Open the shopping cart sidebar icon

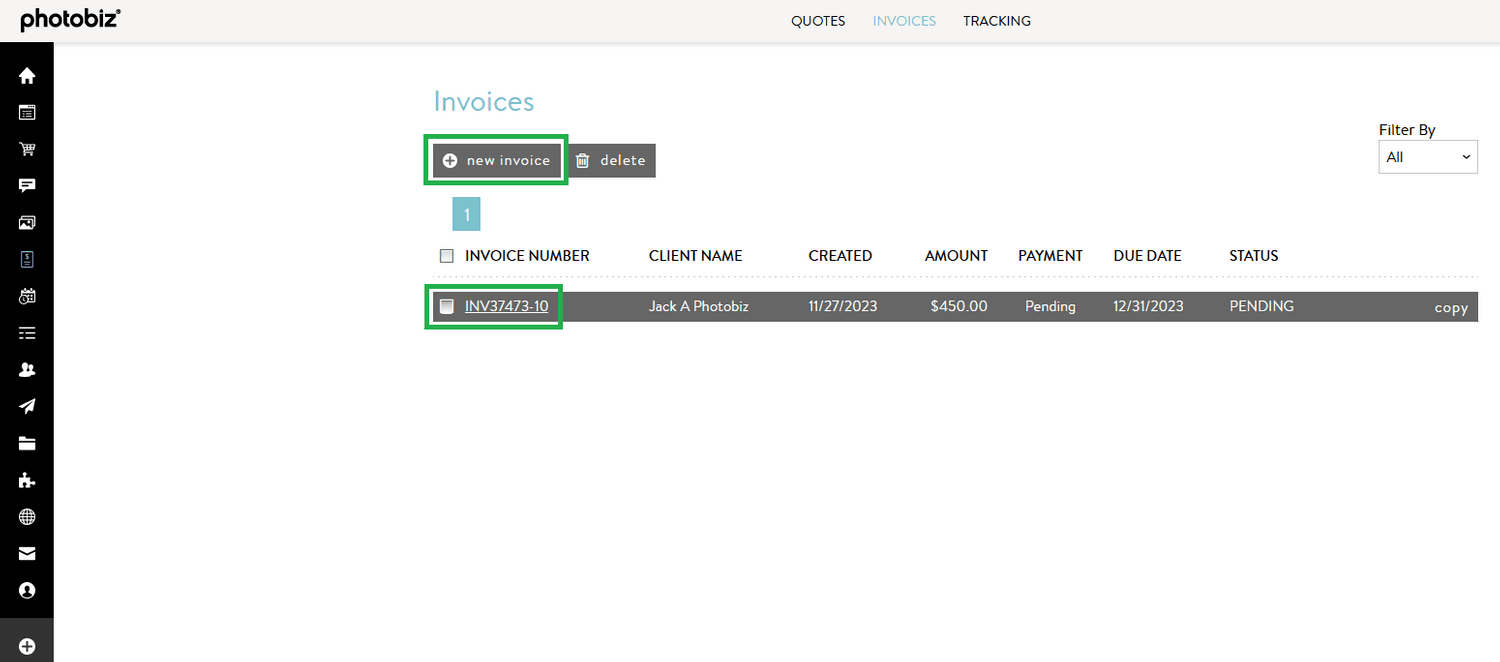pyautogui.click(x=27, y=149)
